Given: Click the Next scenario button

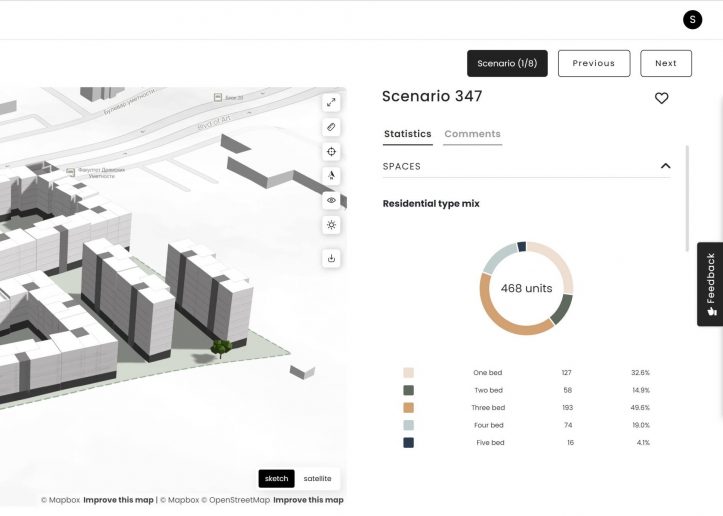Looking at the screenshot, I should coord(665,63).
